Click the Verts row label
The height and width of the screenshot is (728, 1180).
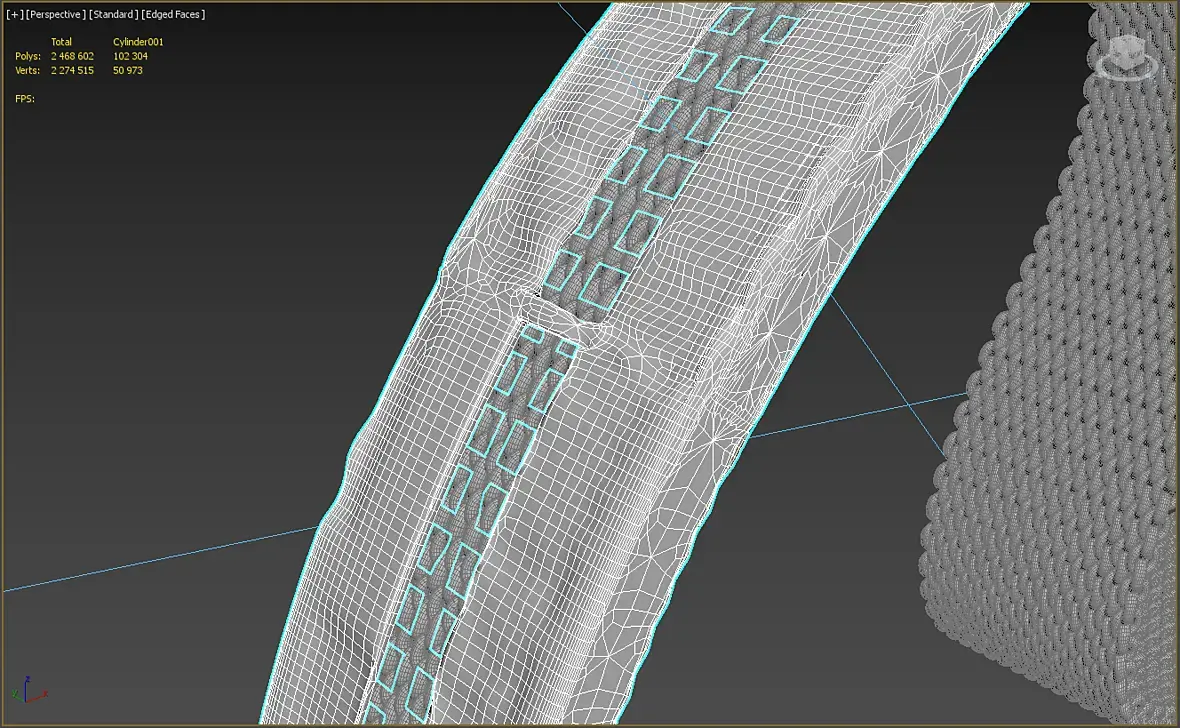tap(28, 71)
